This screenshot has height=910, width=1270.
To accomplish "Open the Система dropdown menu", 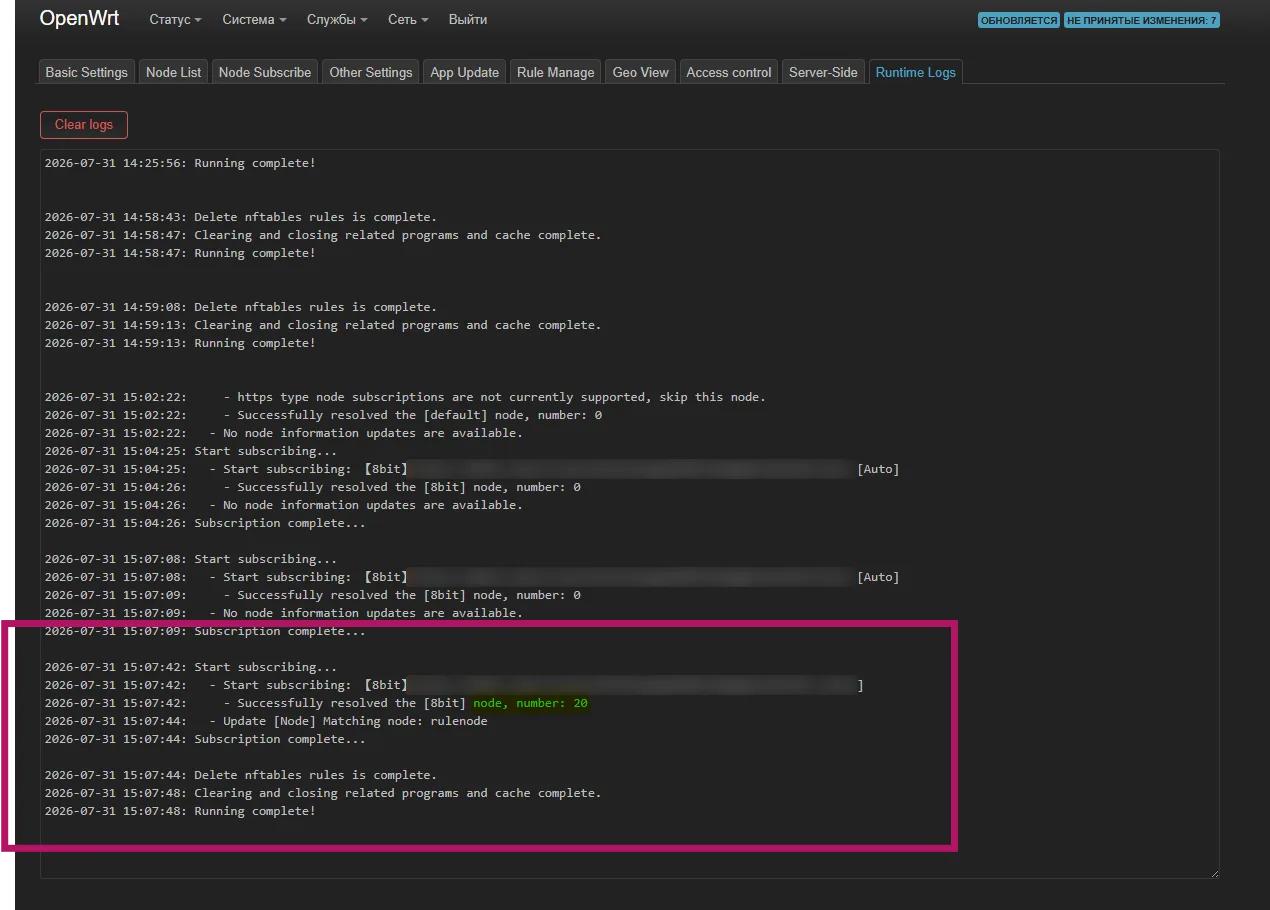I will (x=254, y=20).
